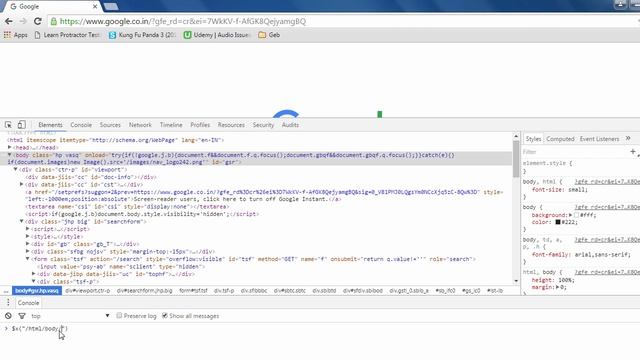Close the Google browser tab
Viewport: 640px width, 360px height.
pyautogui.click(x=95, y=7)
